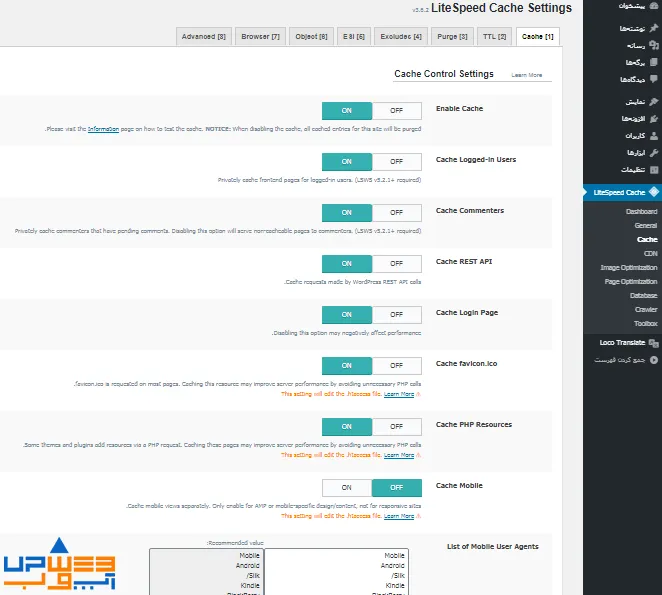This screenshot has height=595, width=662.
Task: Click Learn More under Cache Mobile
Action: [x=399, y=516]
